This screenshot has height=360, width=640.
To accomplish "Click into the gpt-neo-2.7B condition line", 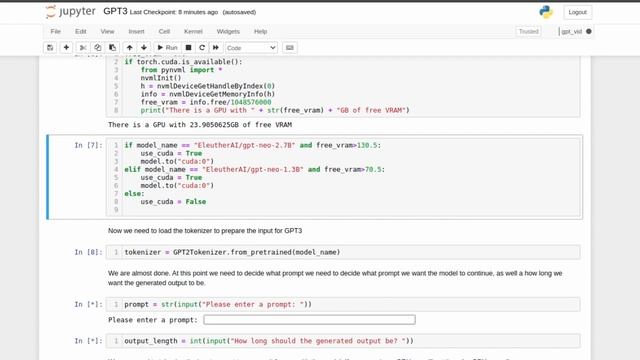I will 252,145.
